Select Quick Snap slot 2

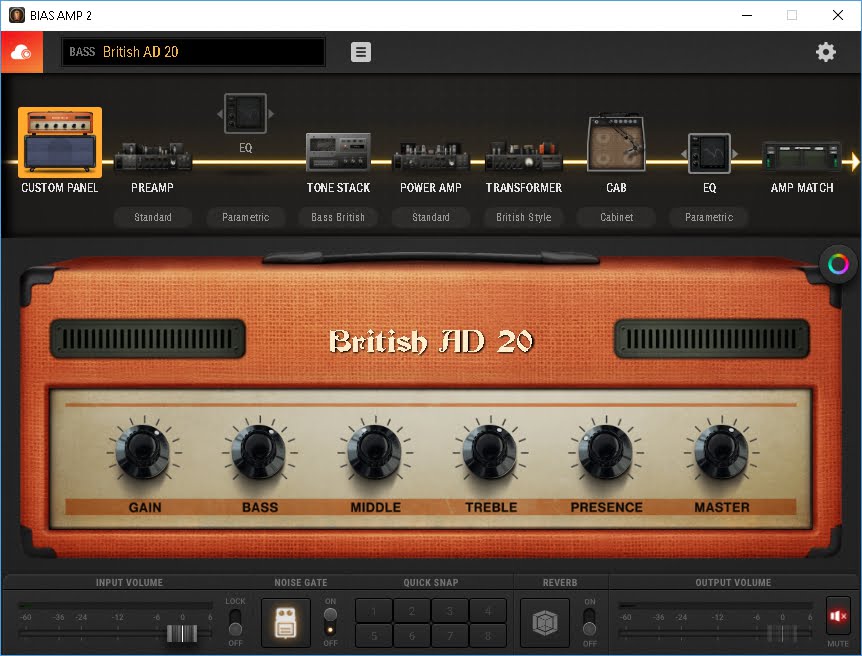pos(412,611)
